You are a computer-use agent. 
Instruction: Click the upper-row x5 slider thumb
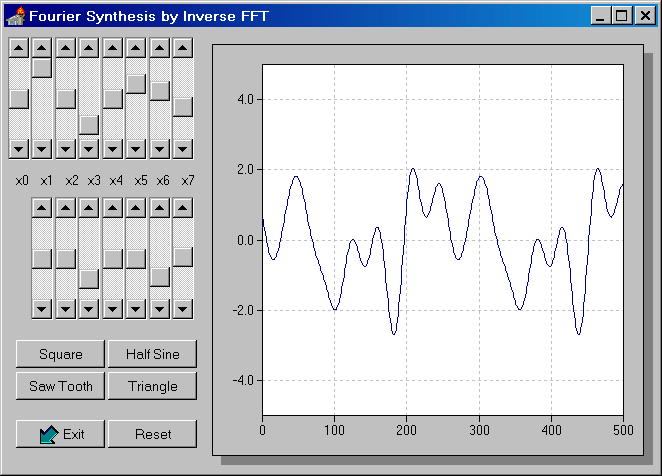click(136, 84)
